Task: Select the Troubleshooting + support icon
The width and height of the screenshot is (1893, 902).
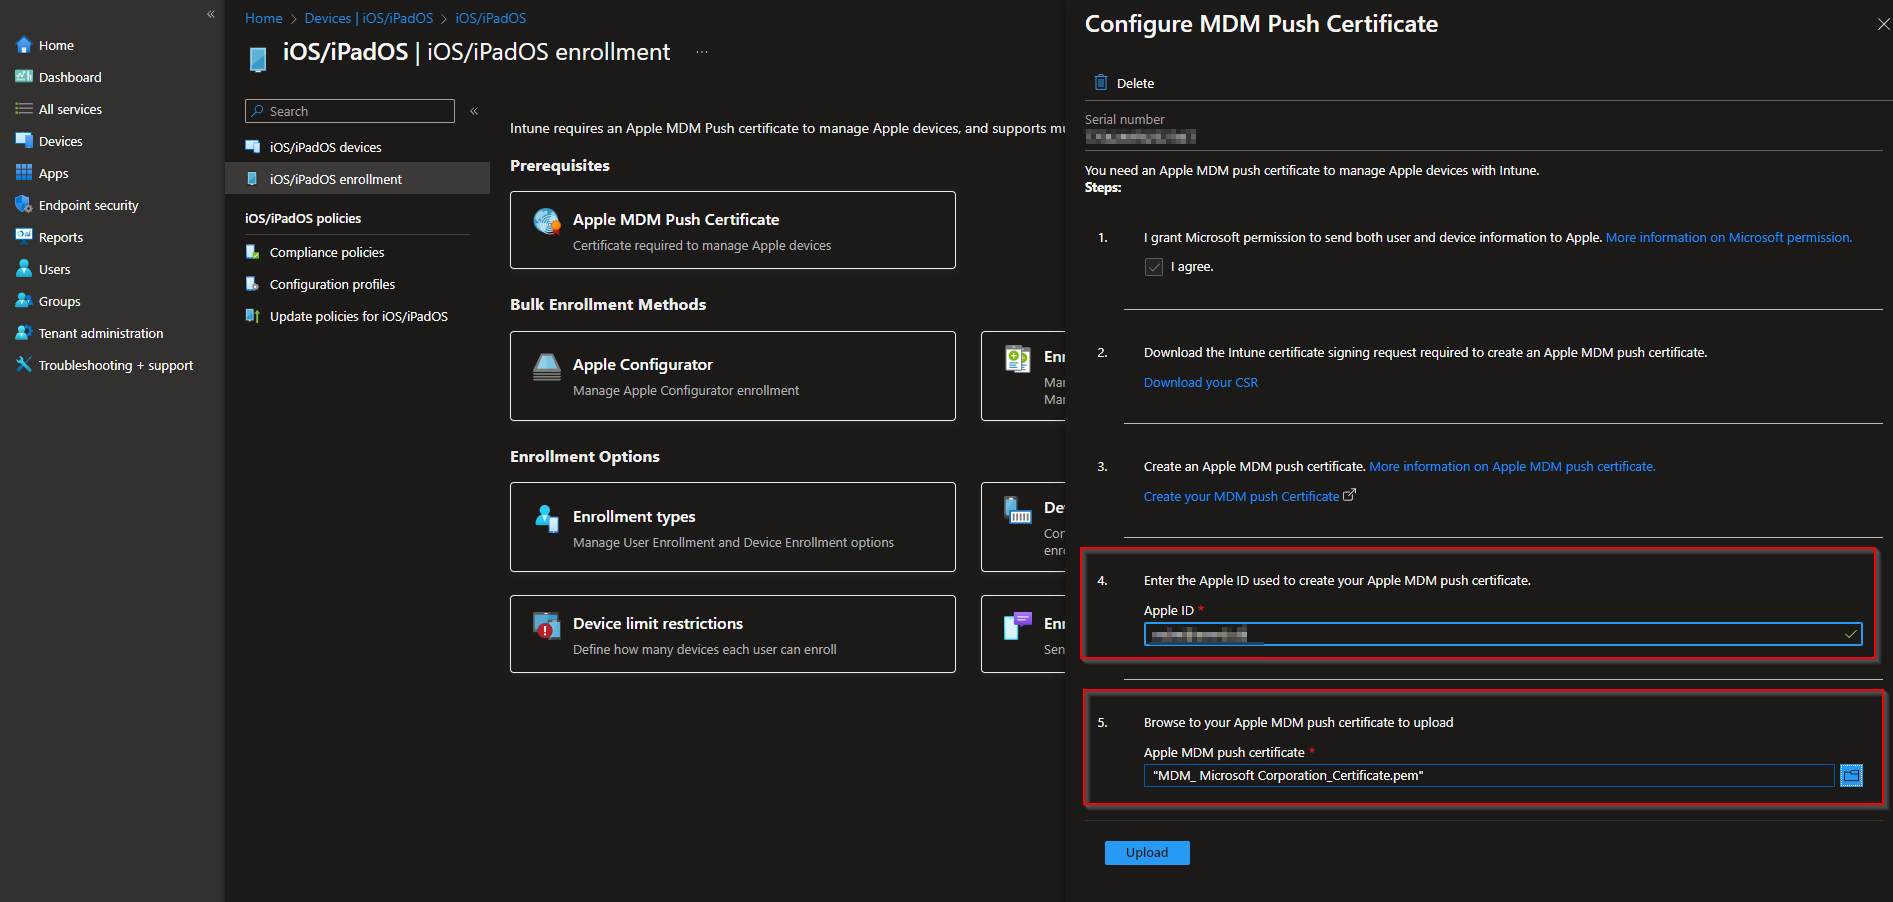Action: 23,364
